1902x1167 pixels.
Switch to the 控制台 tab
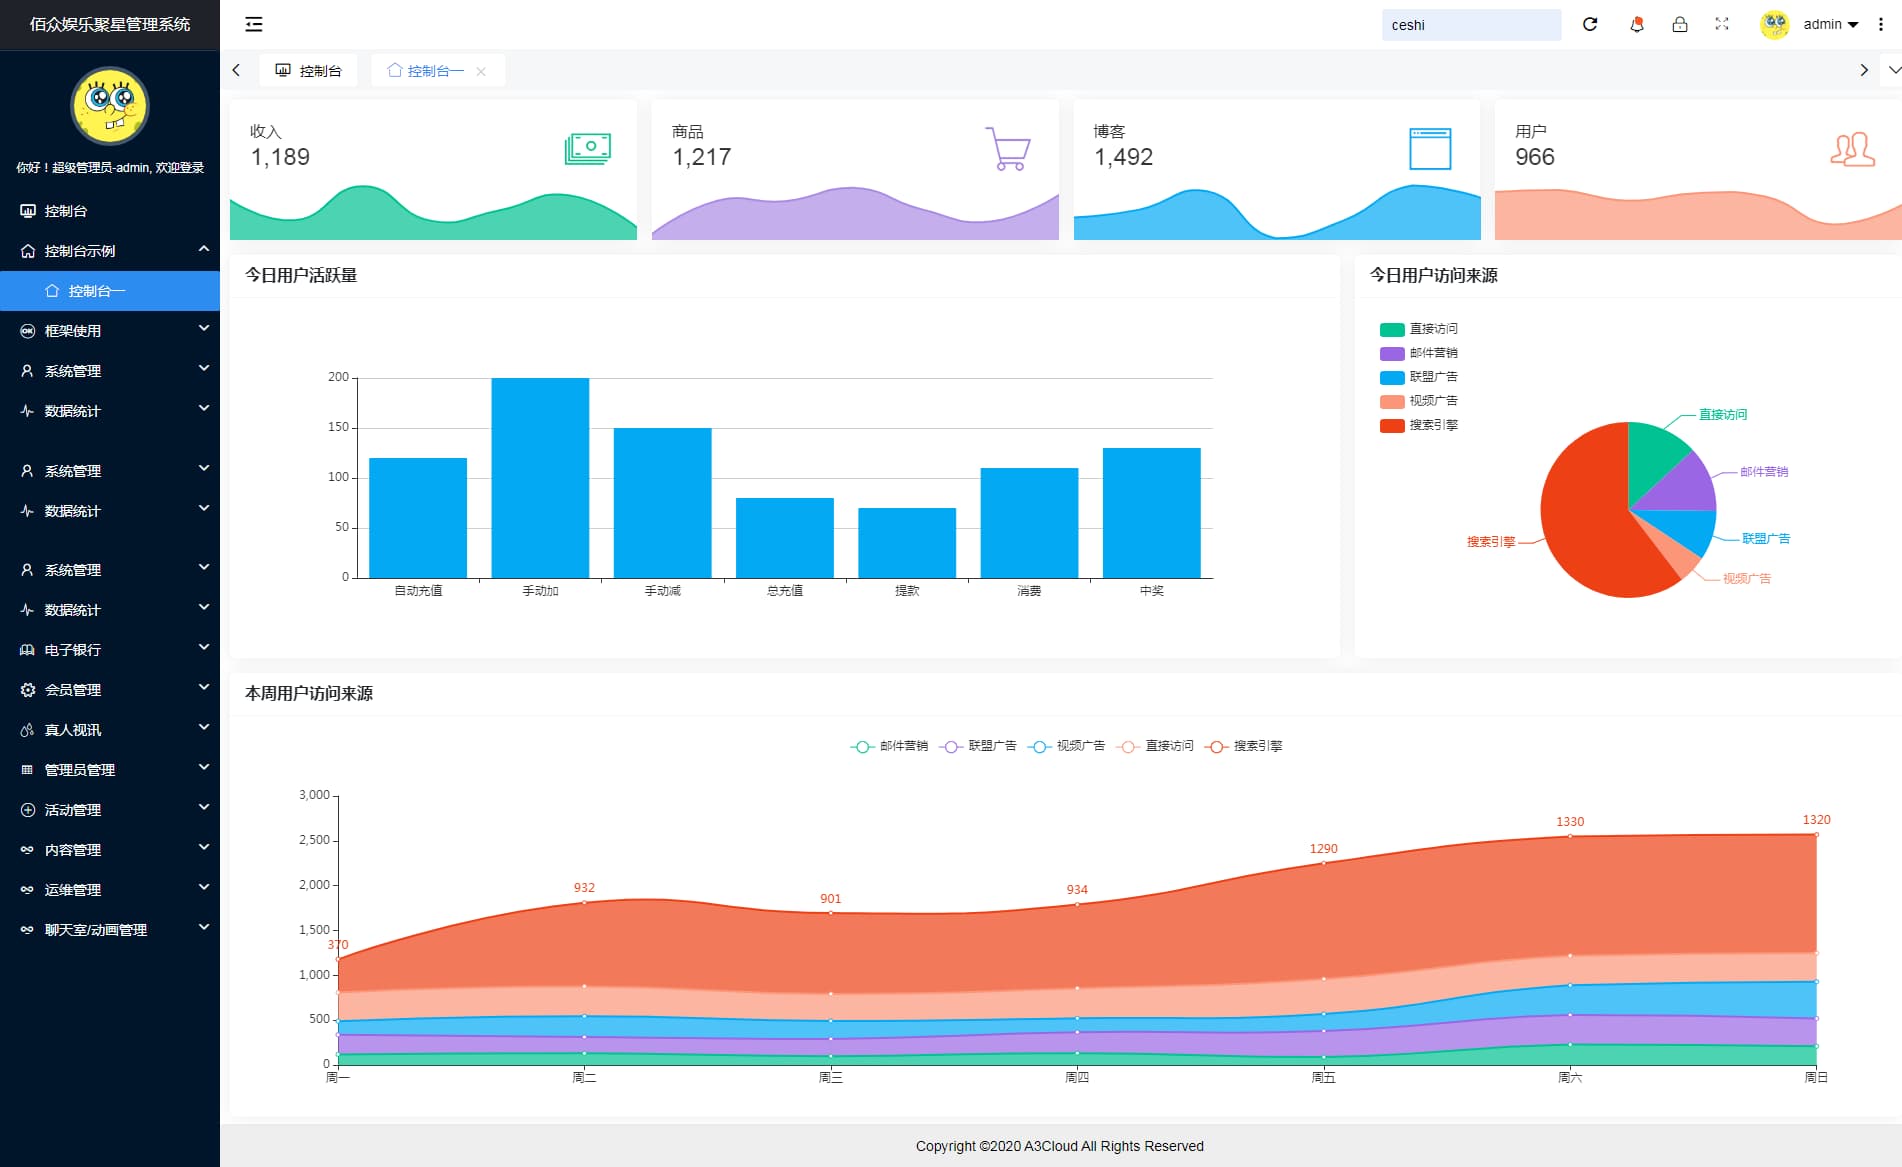tap(309, 71)
